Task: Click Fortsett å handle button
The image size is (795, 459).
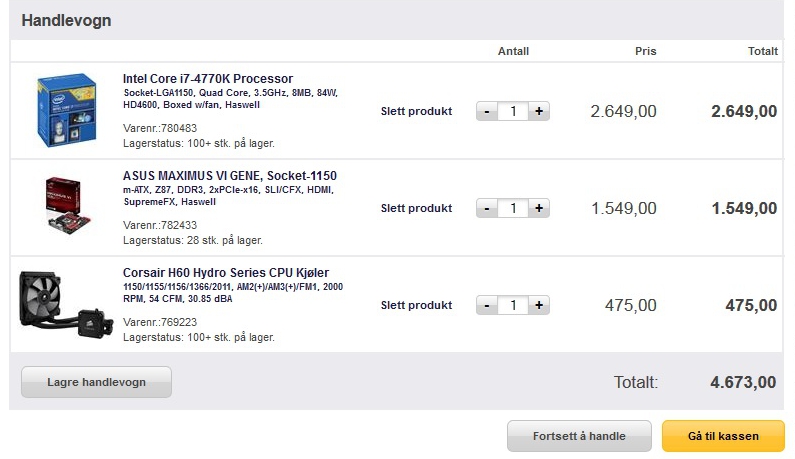Action: [x=579, y=436]
